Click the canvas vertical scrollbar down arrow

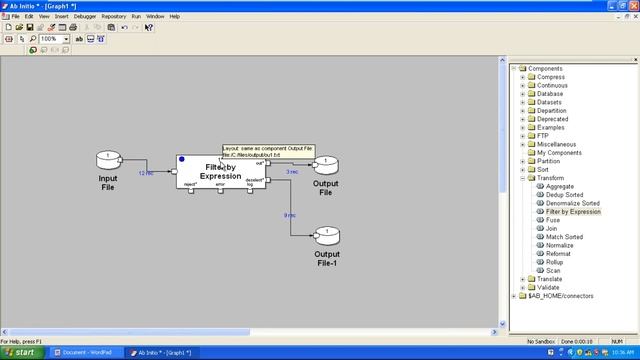coord(502,324)
